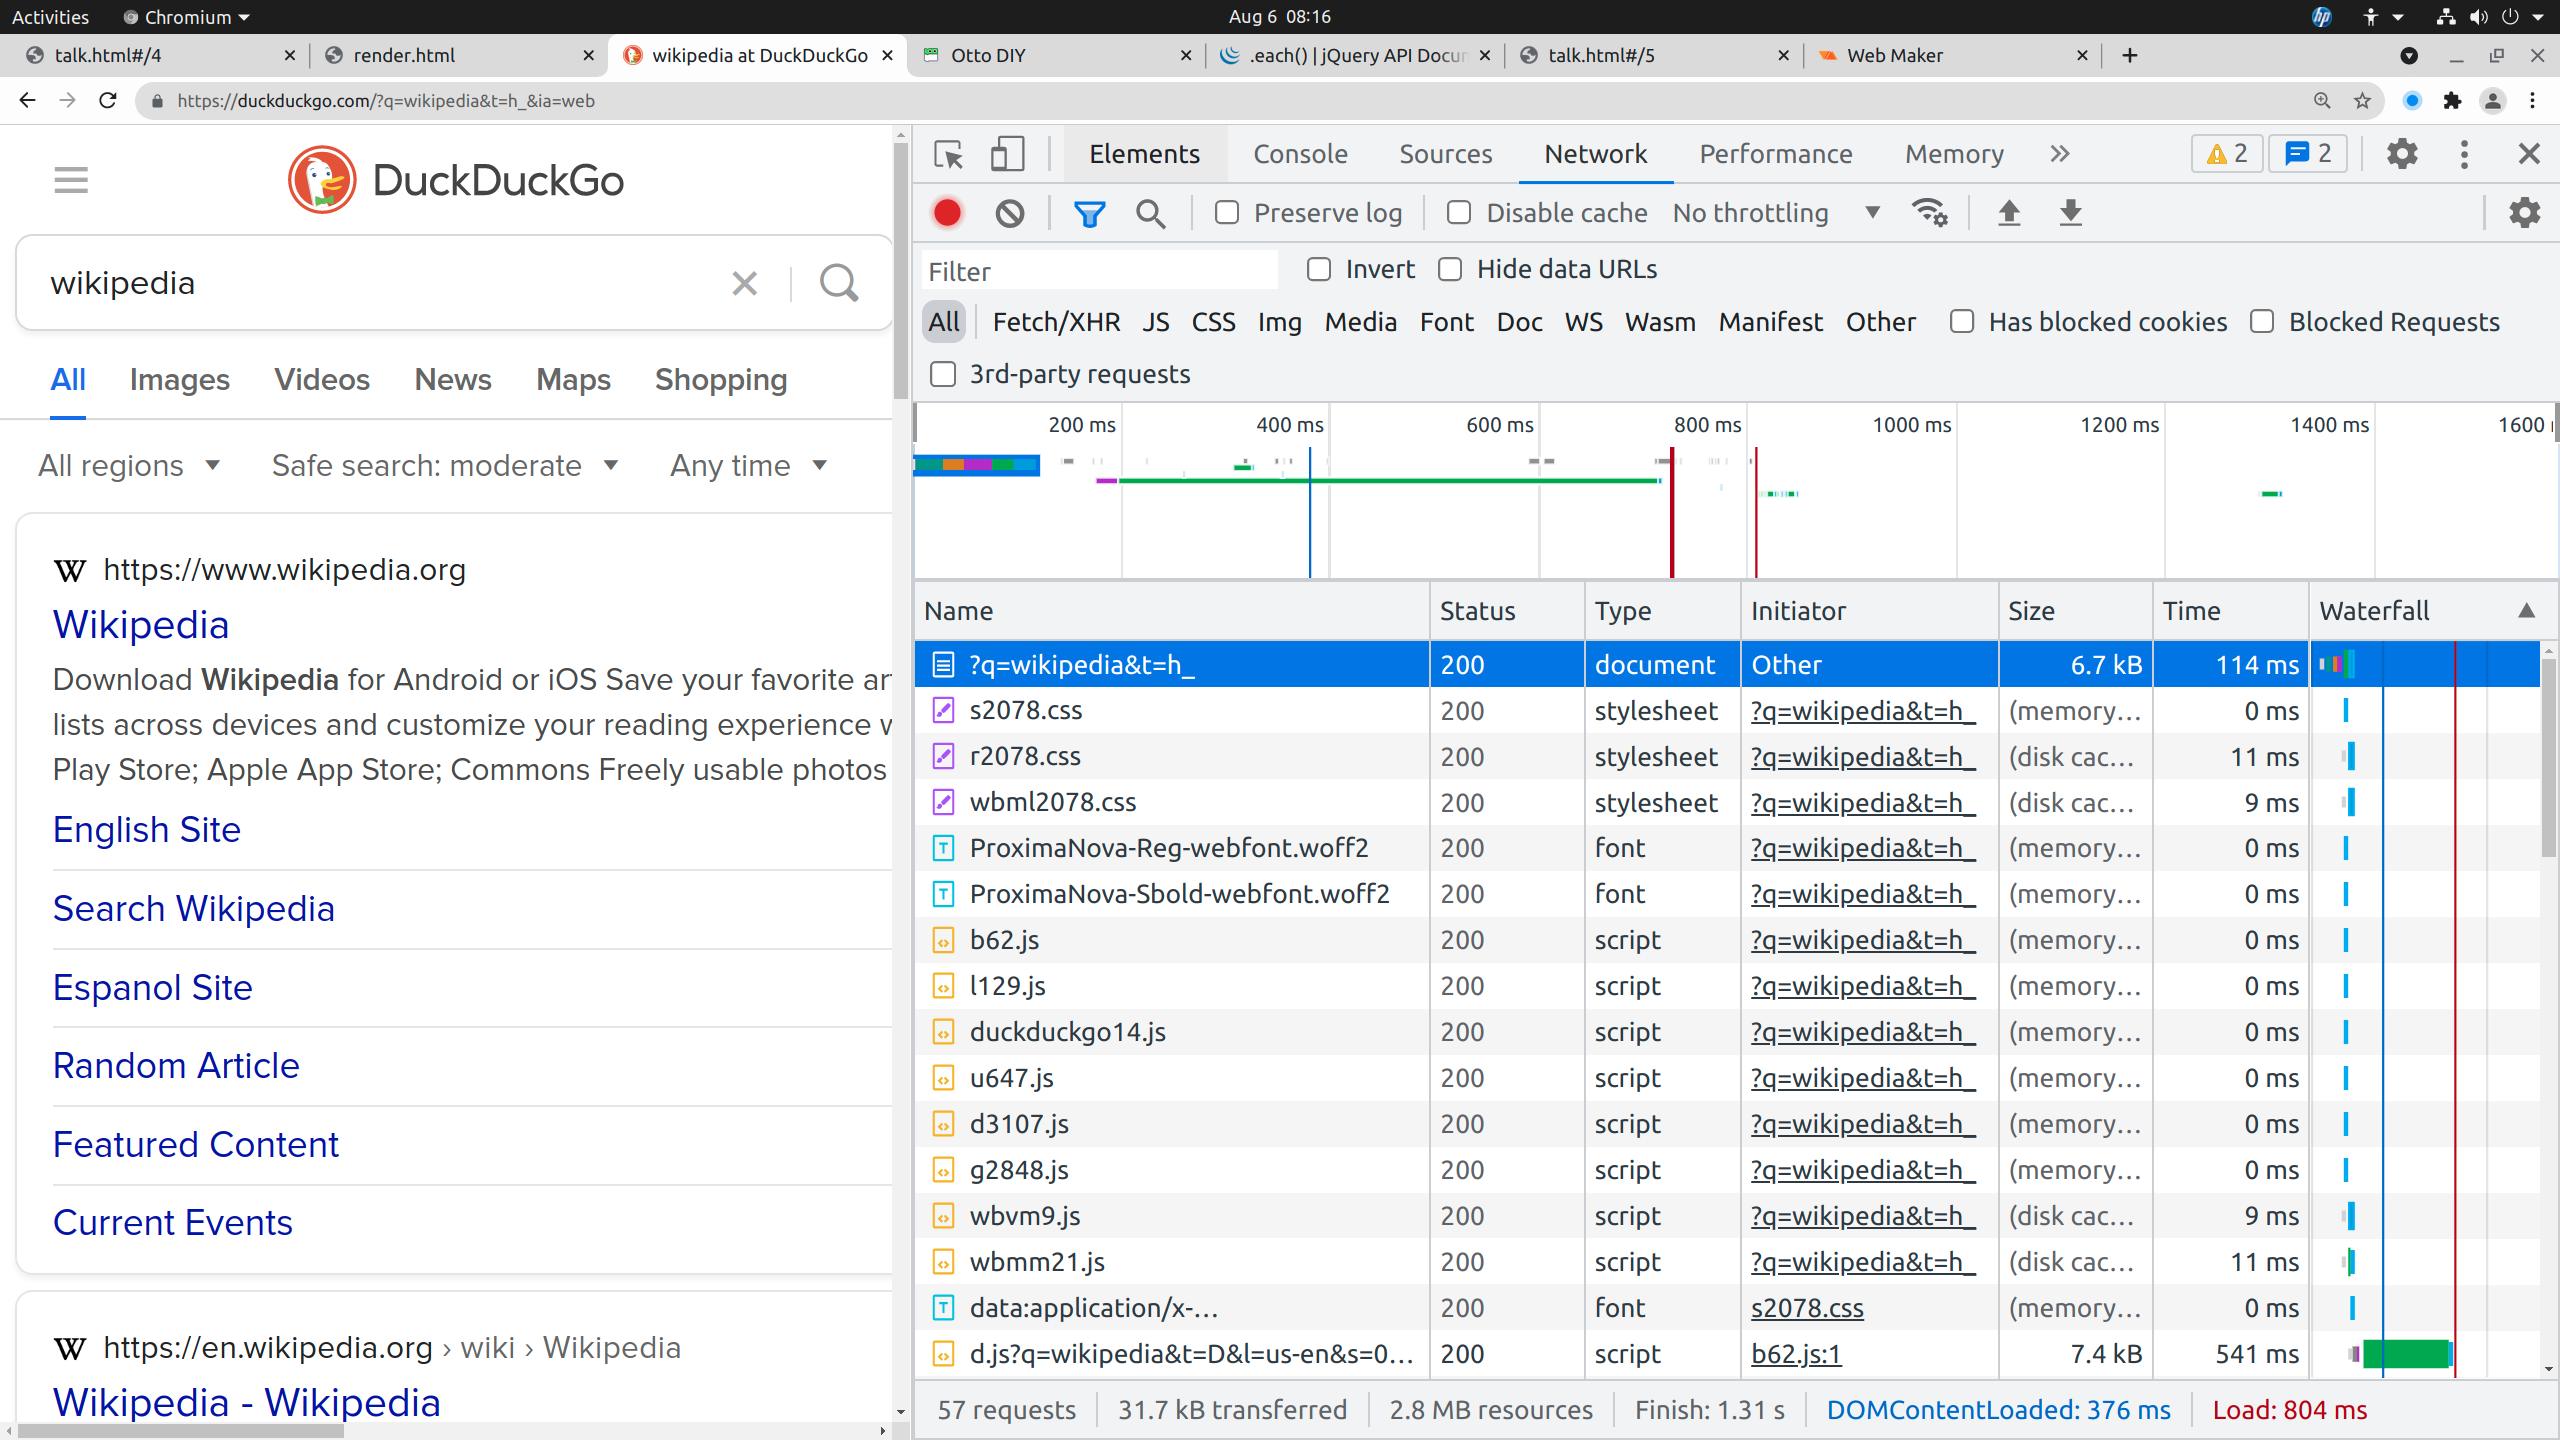Tick the 3rd-party requests checkbox
The image size is (2560, 1440).
coord(943,374)
